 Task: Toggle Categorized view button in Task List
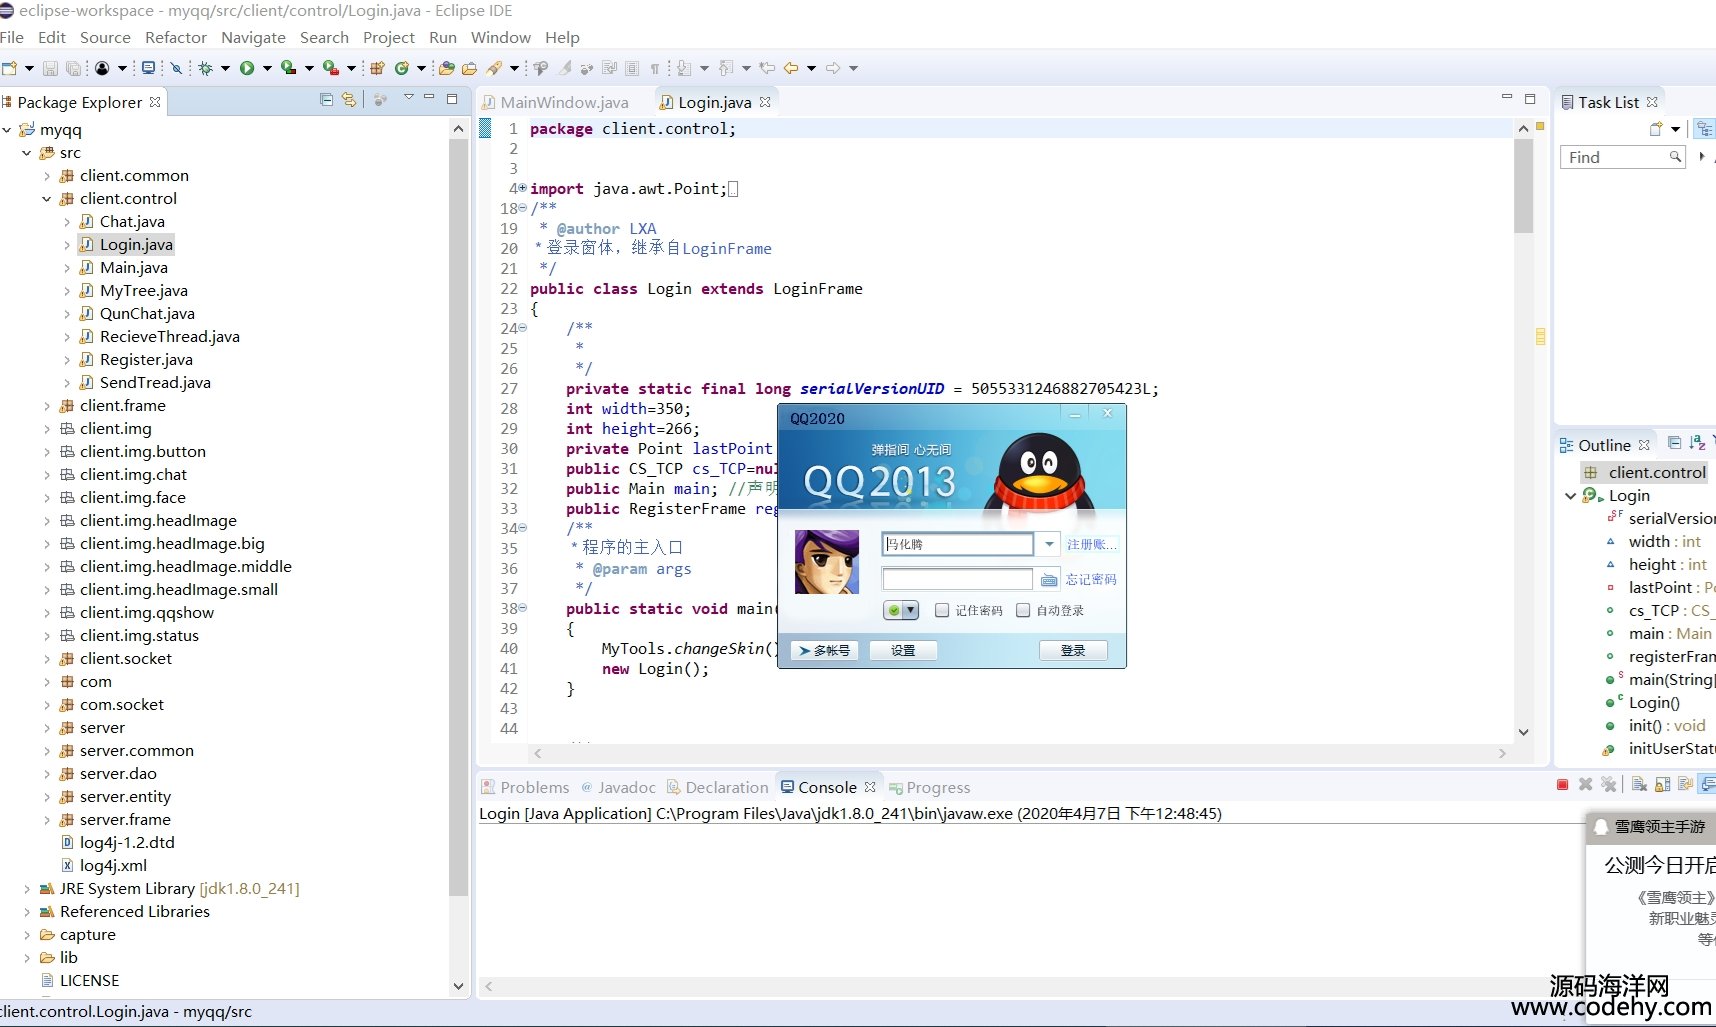click(x=1705, y=129)
